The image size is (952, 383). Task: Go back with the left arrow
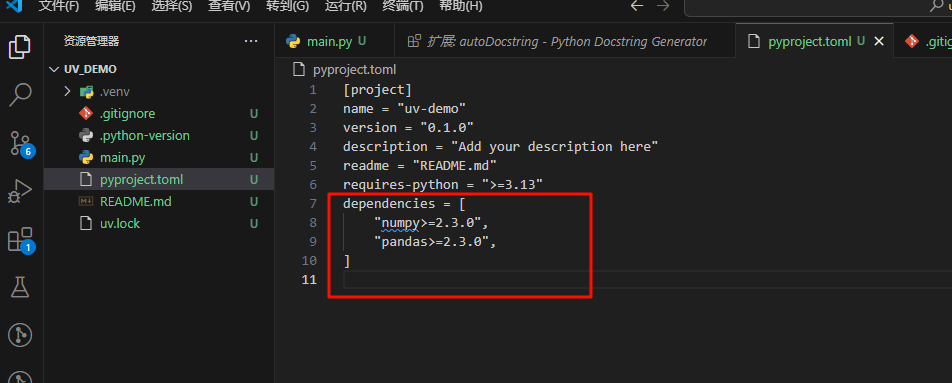tap(636, 6)
